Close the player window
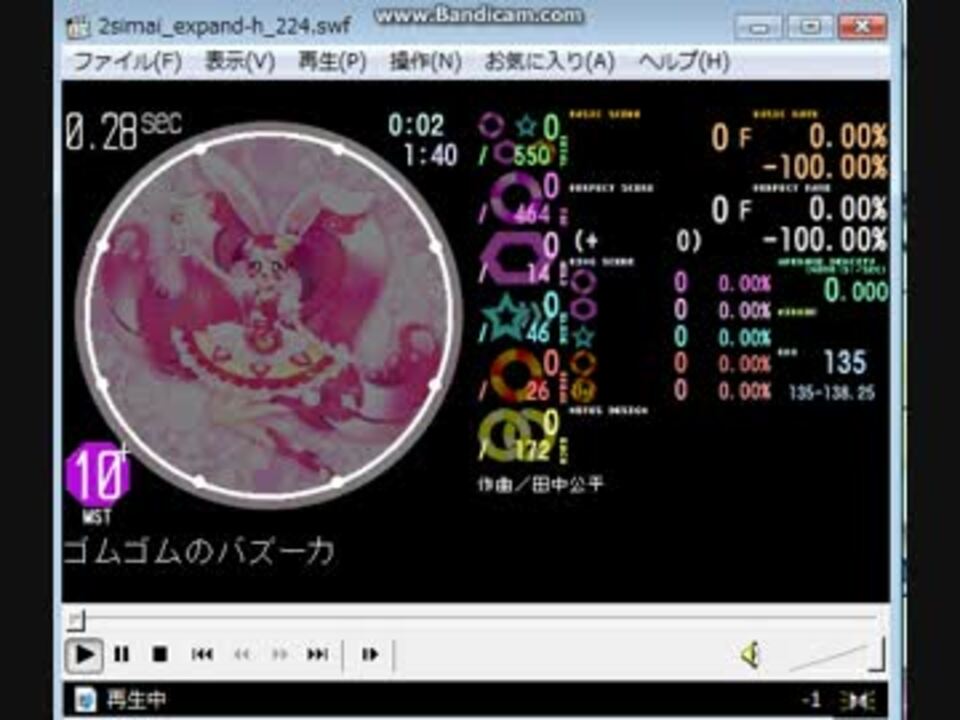This screenshot has height=720, width=960. [x=862, y=28]
